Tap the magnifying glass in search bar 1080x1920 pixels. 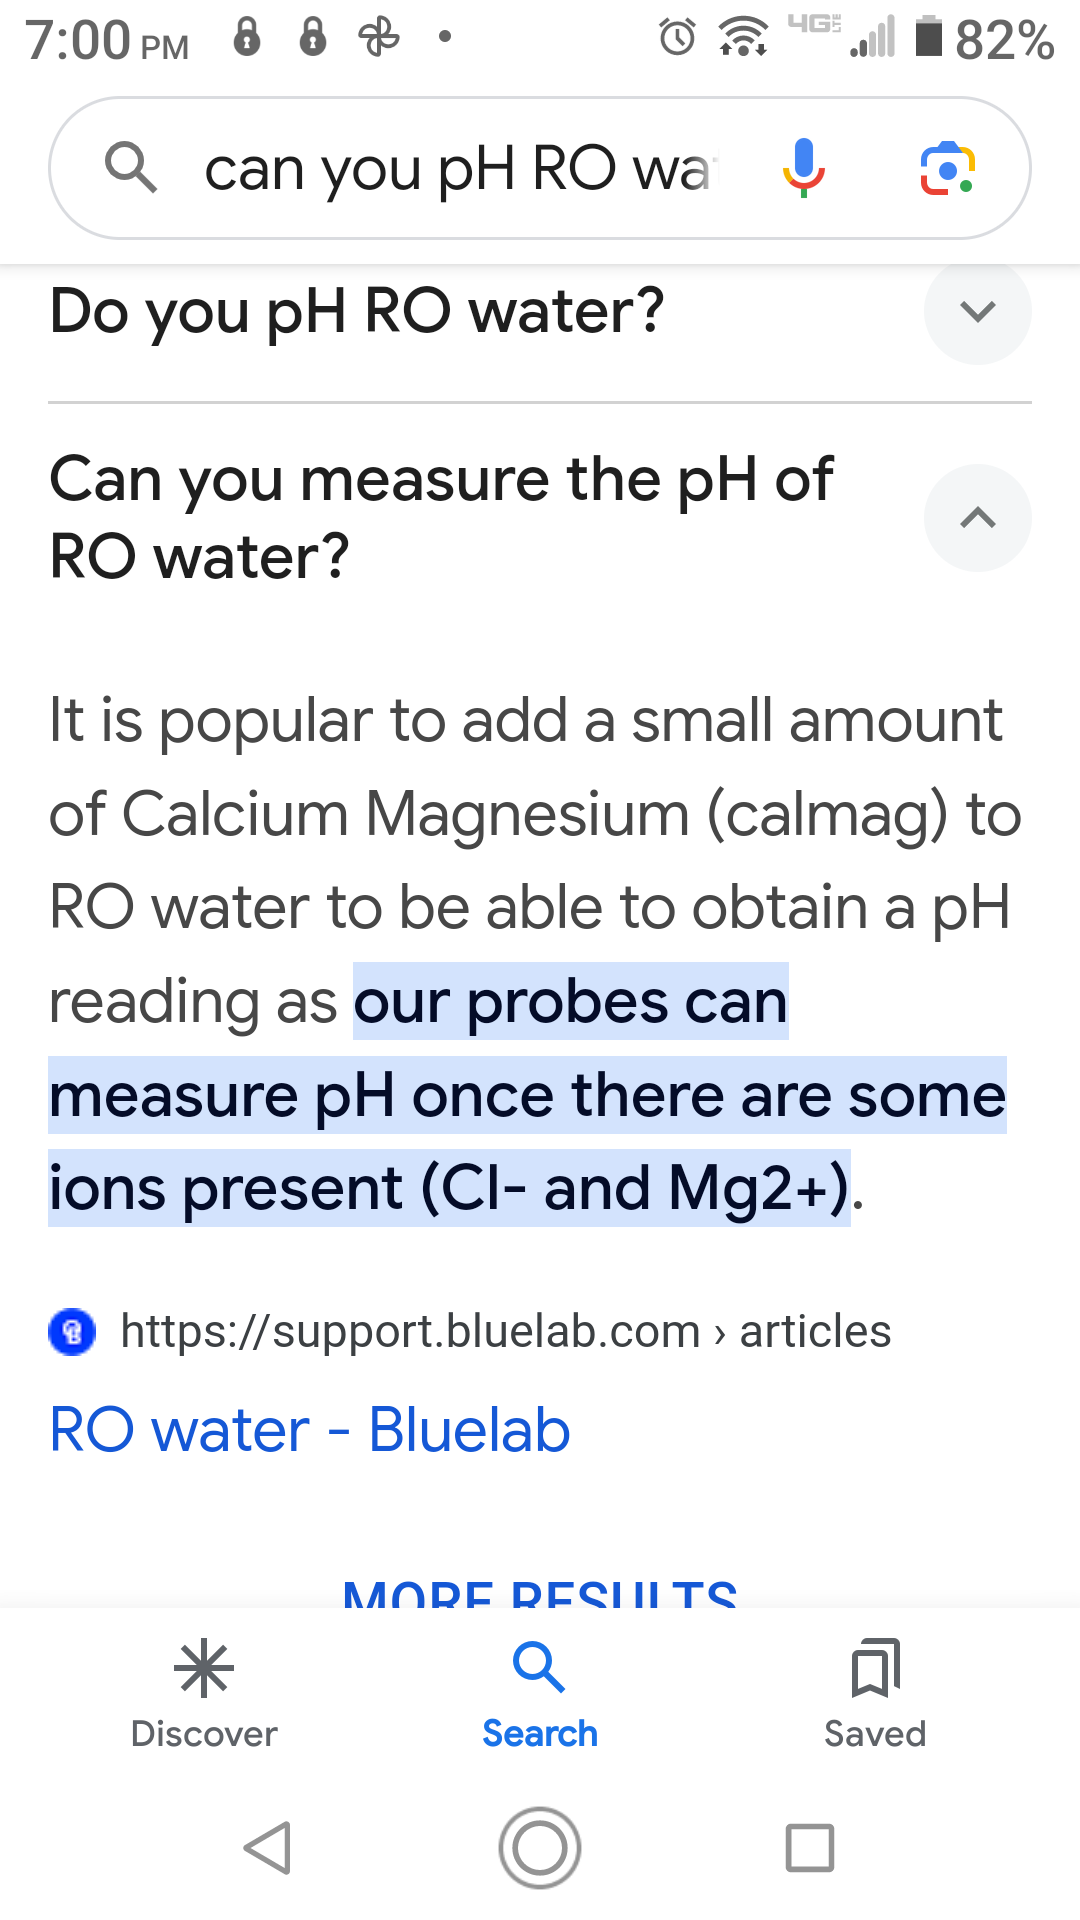(x=131, y=167)
